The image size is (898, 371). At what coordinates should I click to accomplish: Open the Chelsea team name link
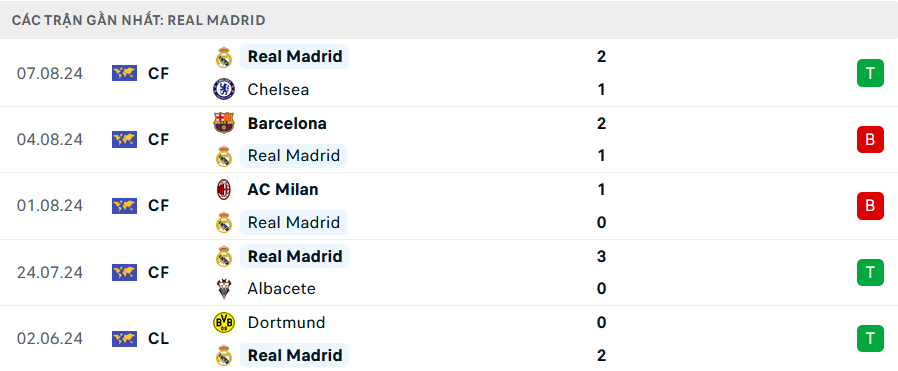click(x=278, y=89)
